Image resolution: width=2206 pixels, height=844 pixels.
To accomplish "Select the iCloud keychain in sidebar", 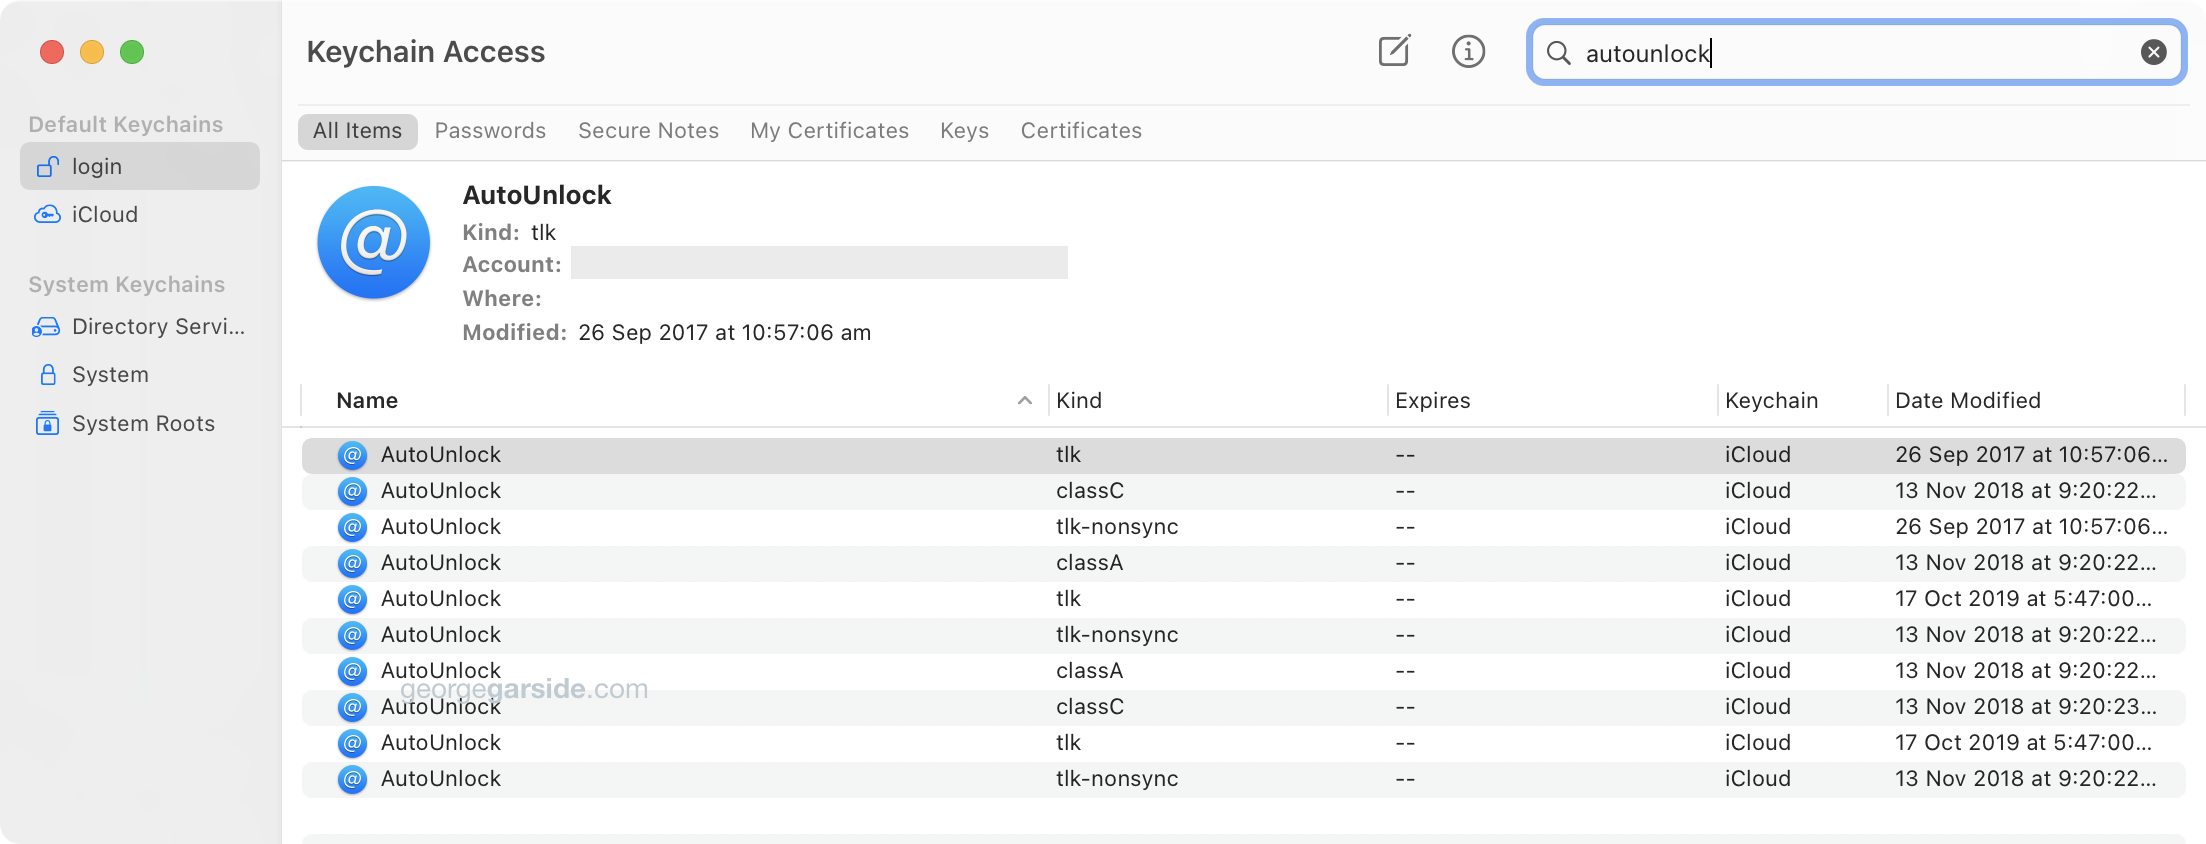I will (140, 214).
